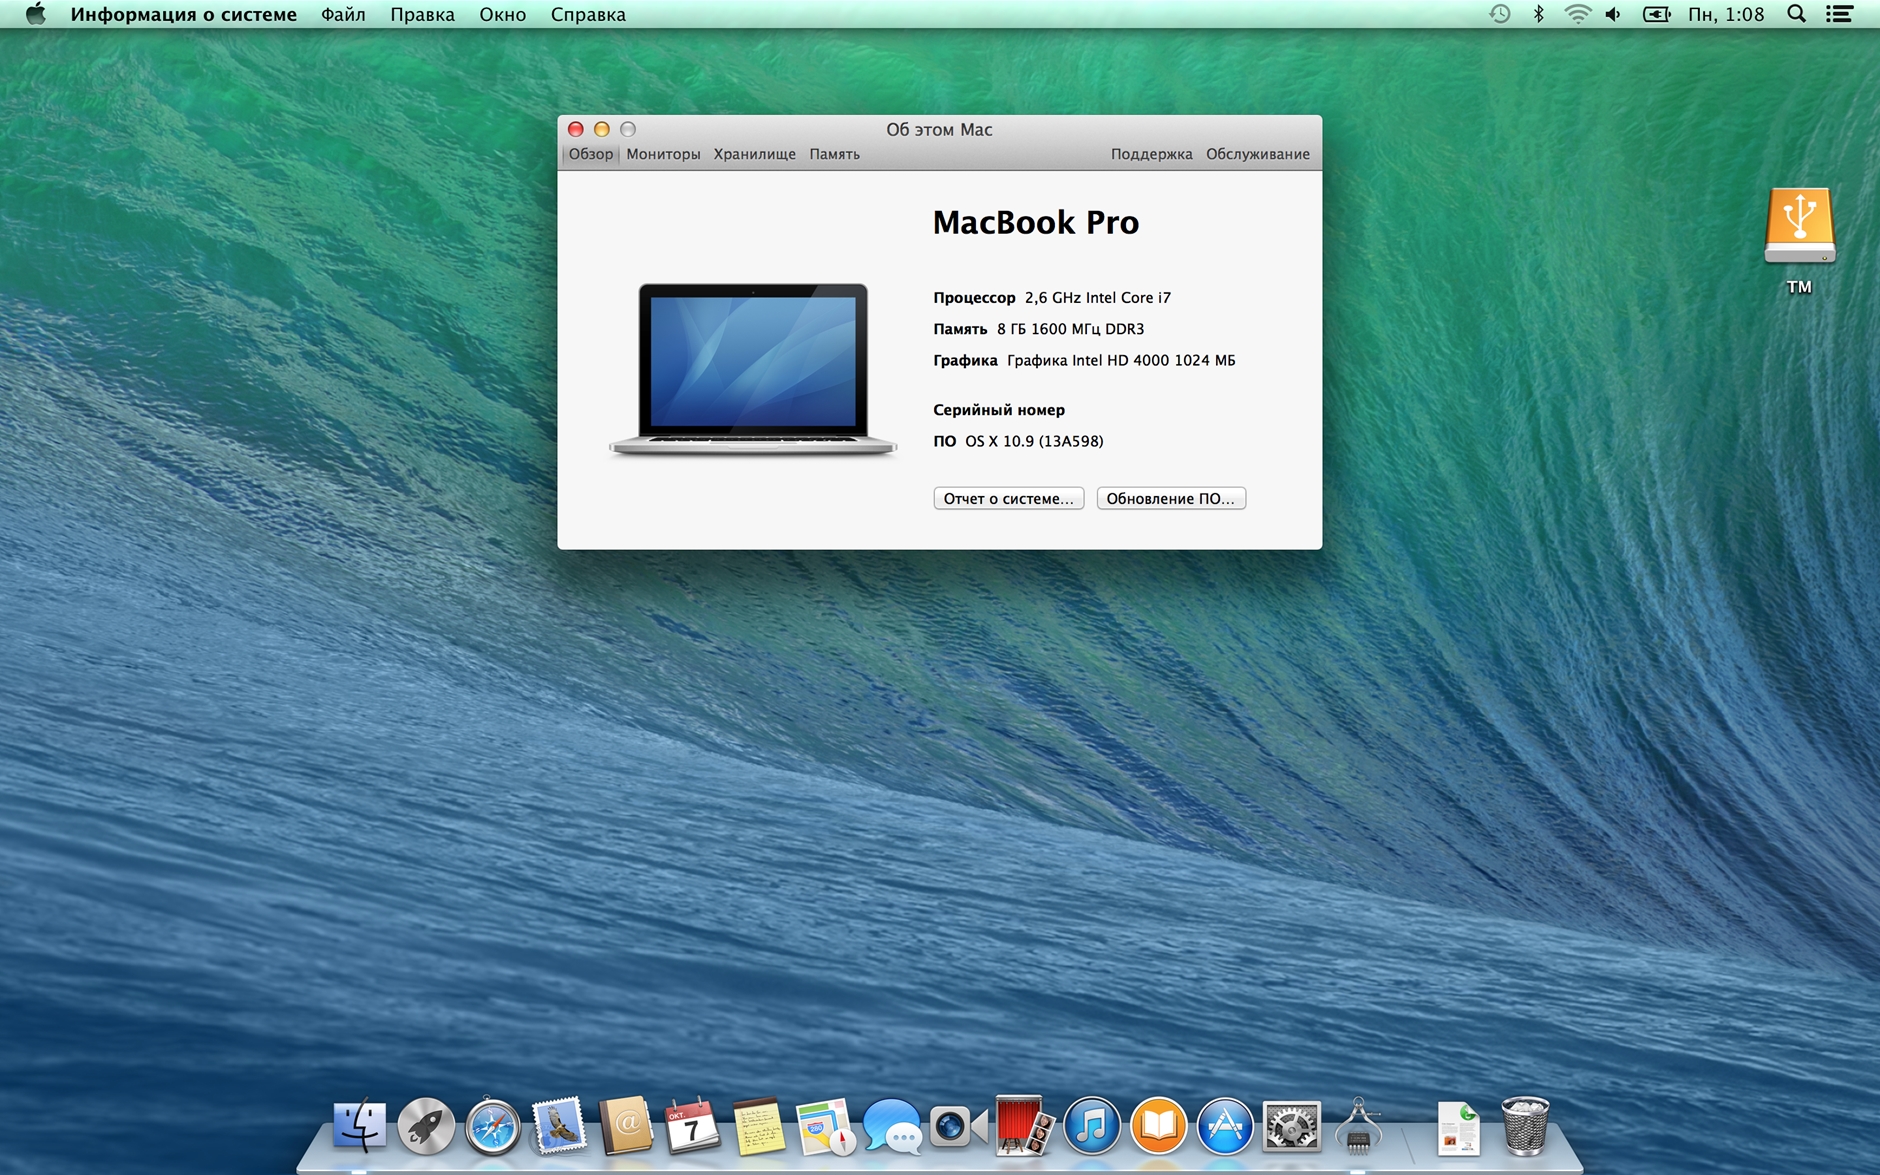
Task: Click memory value 8 ГБ 1600 МГц DDR3
Action: 1070,329
